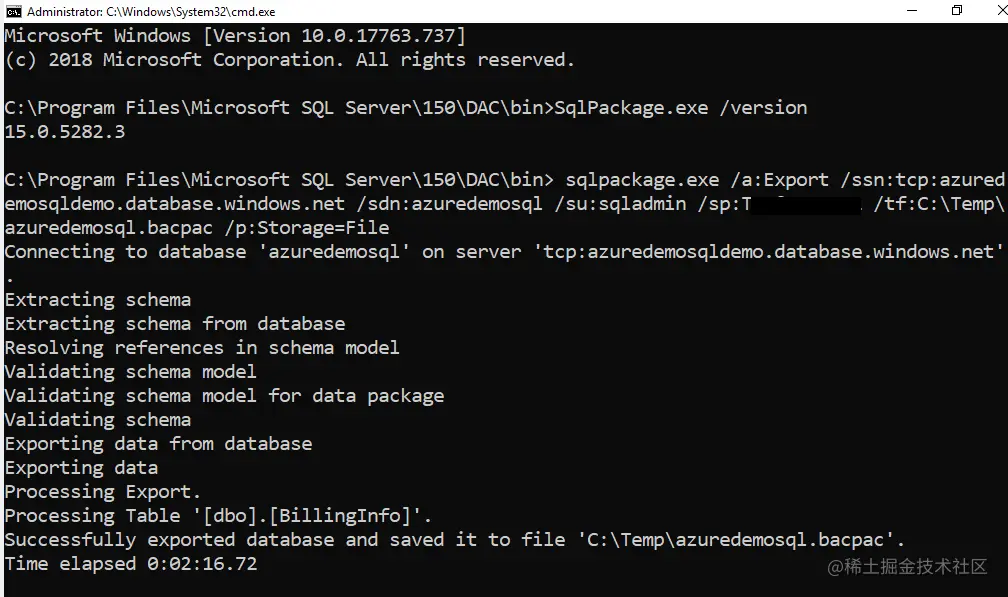The width and height of the screenshot is (1008, 597).
Task: Click 'Validating schema model for data package'
Action: 224,395
